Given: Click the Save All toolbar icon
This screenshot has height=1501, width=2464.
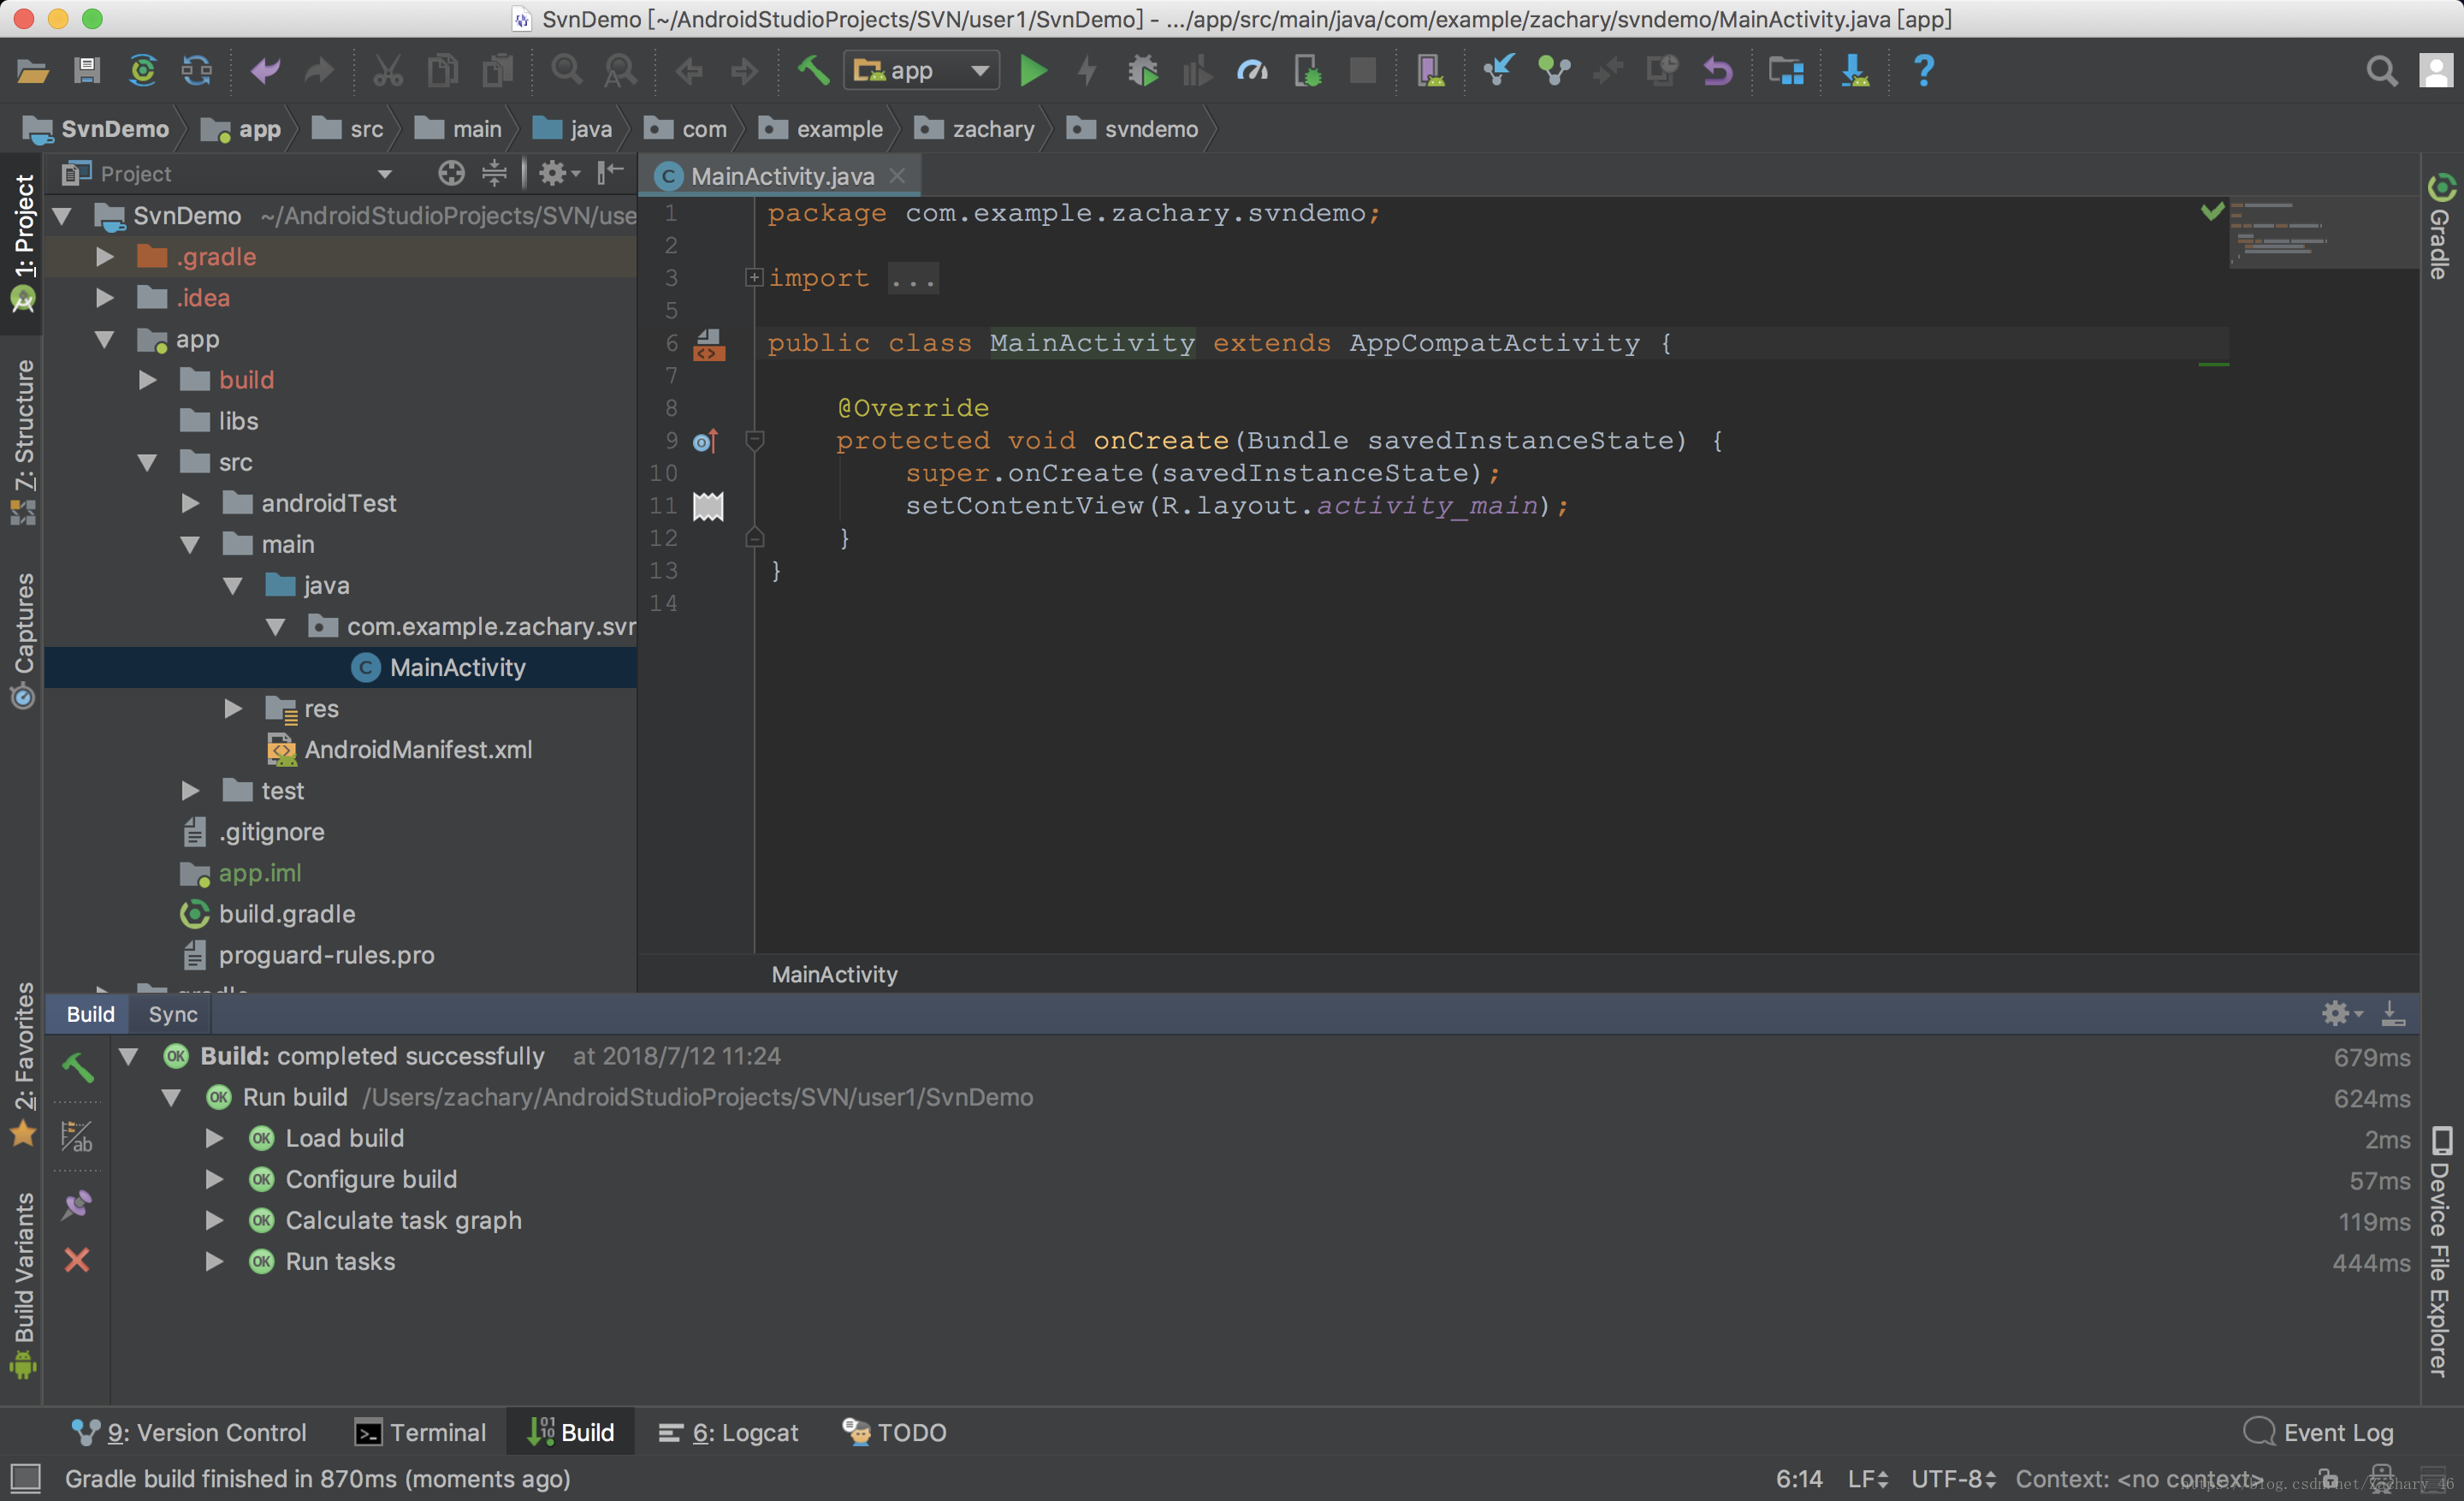Looking at the screenshot, I should coord(87,71).
